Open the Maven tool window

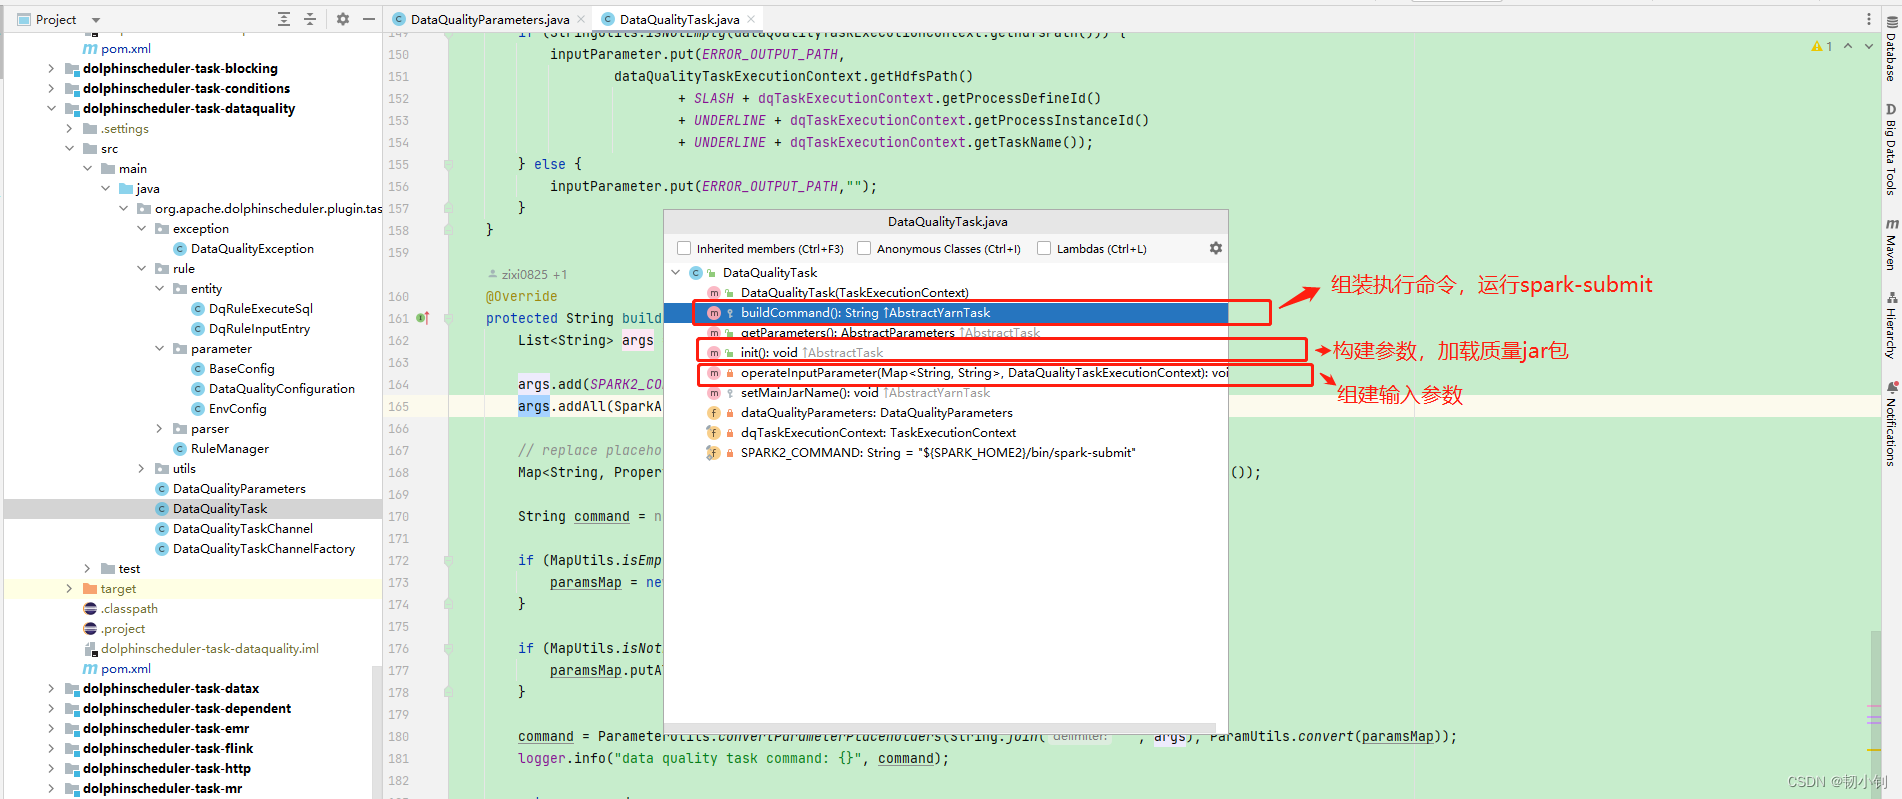pos(1891,244)
